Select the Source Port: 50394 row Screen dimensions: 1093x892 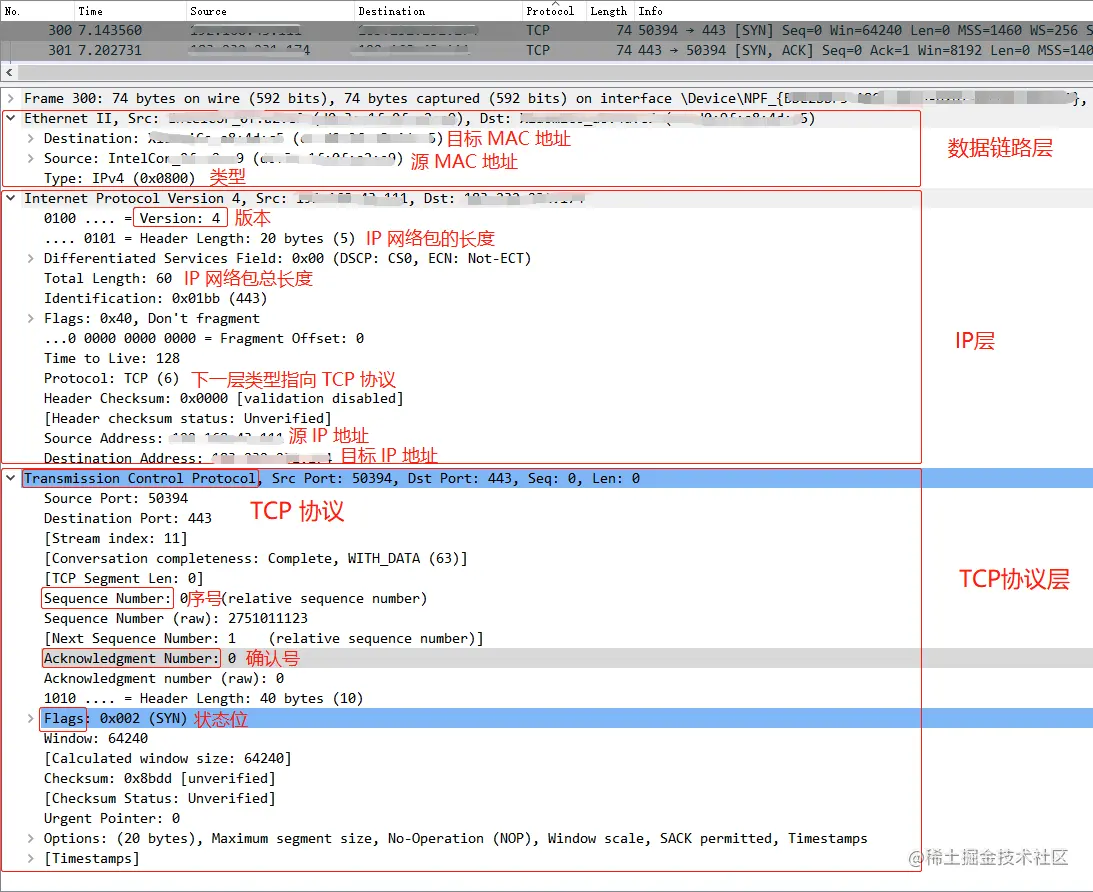click(x=116, y=498)
